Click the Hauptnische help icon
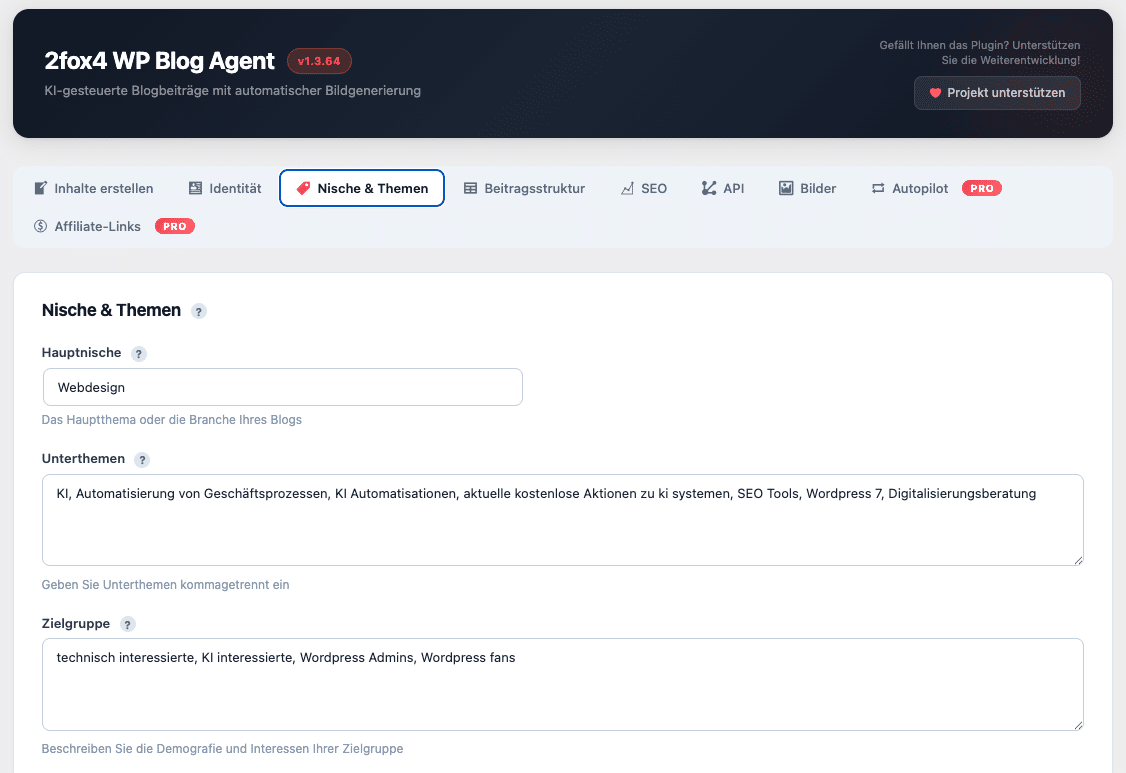 pyautogui.click(x=138, y=353)
